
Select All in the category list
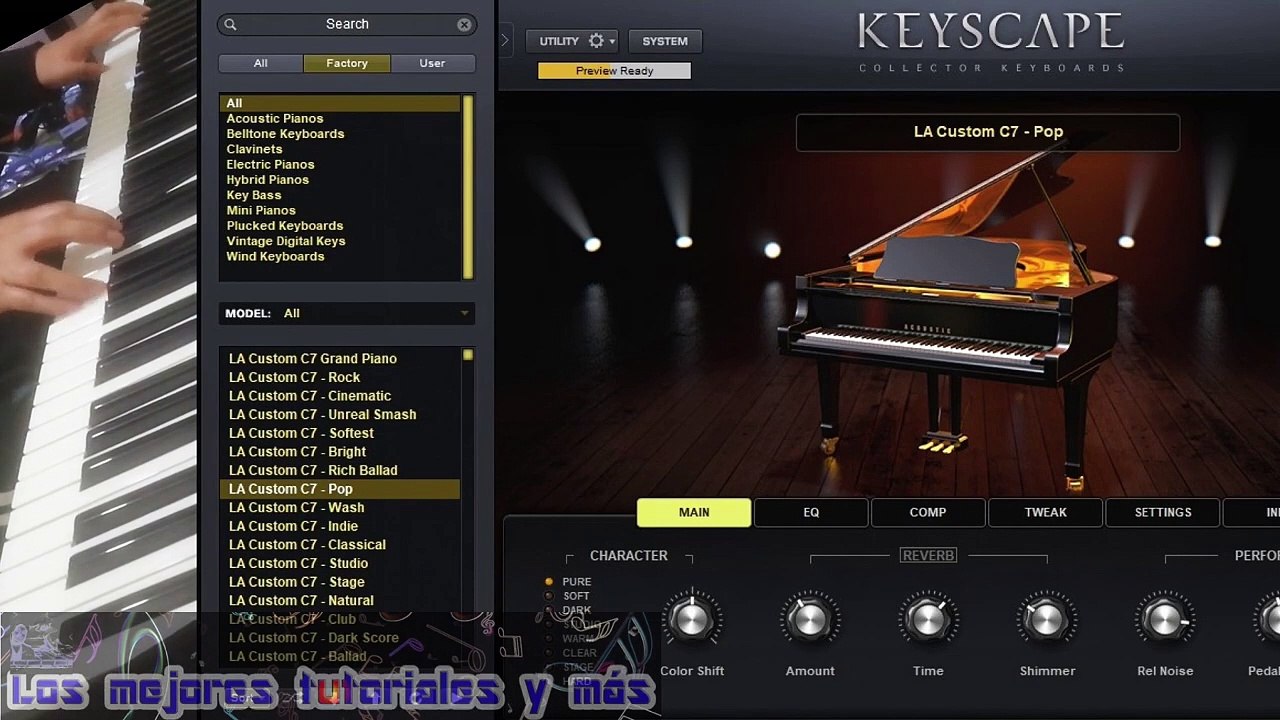tap(340, 103)
